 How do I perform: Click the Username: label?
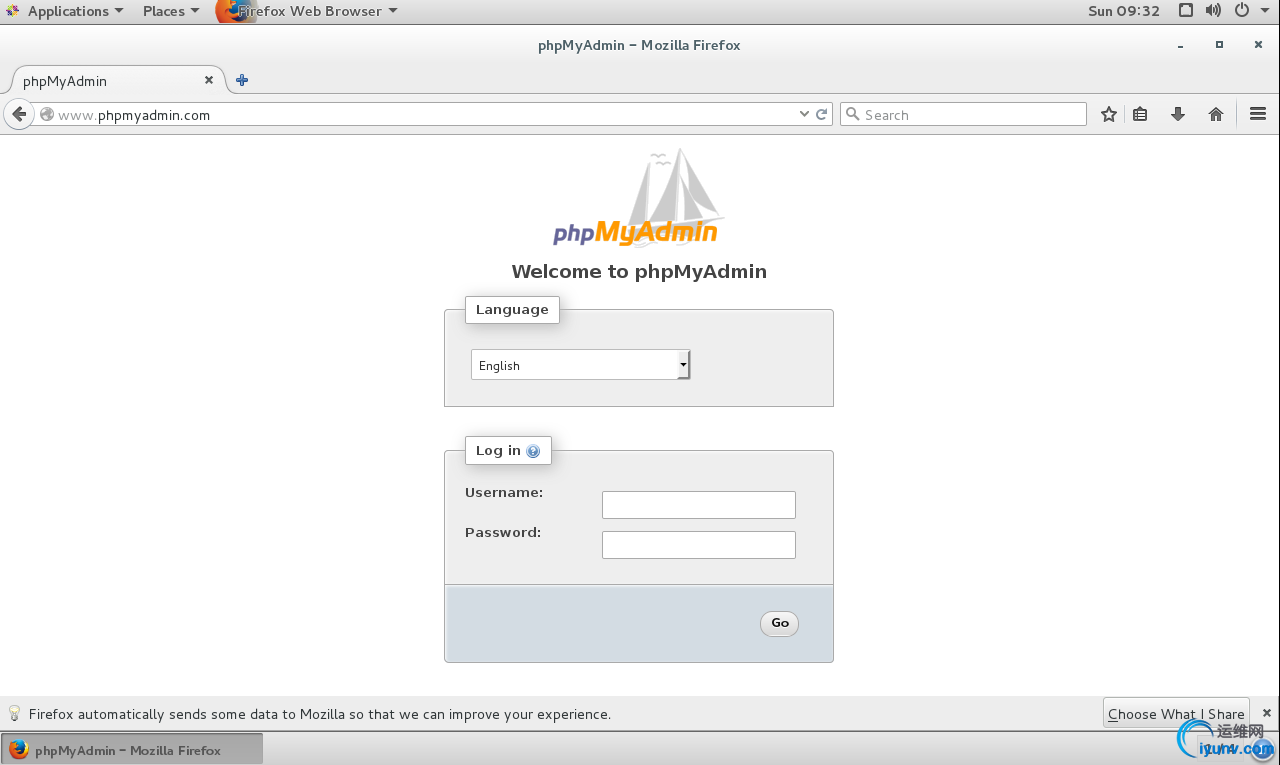pos(504,492)
